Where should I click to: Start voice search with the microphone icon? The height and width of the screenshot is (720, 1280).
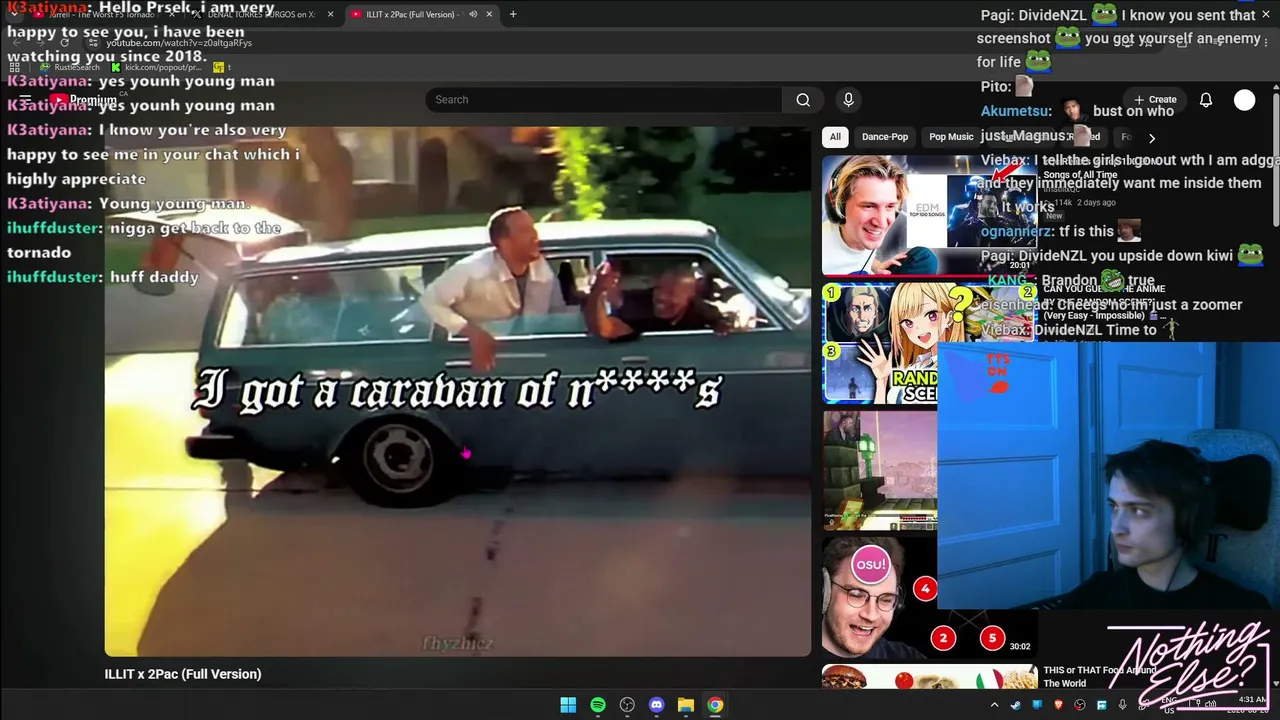point(848,100)
